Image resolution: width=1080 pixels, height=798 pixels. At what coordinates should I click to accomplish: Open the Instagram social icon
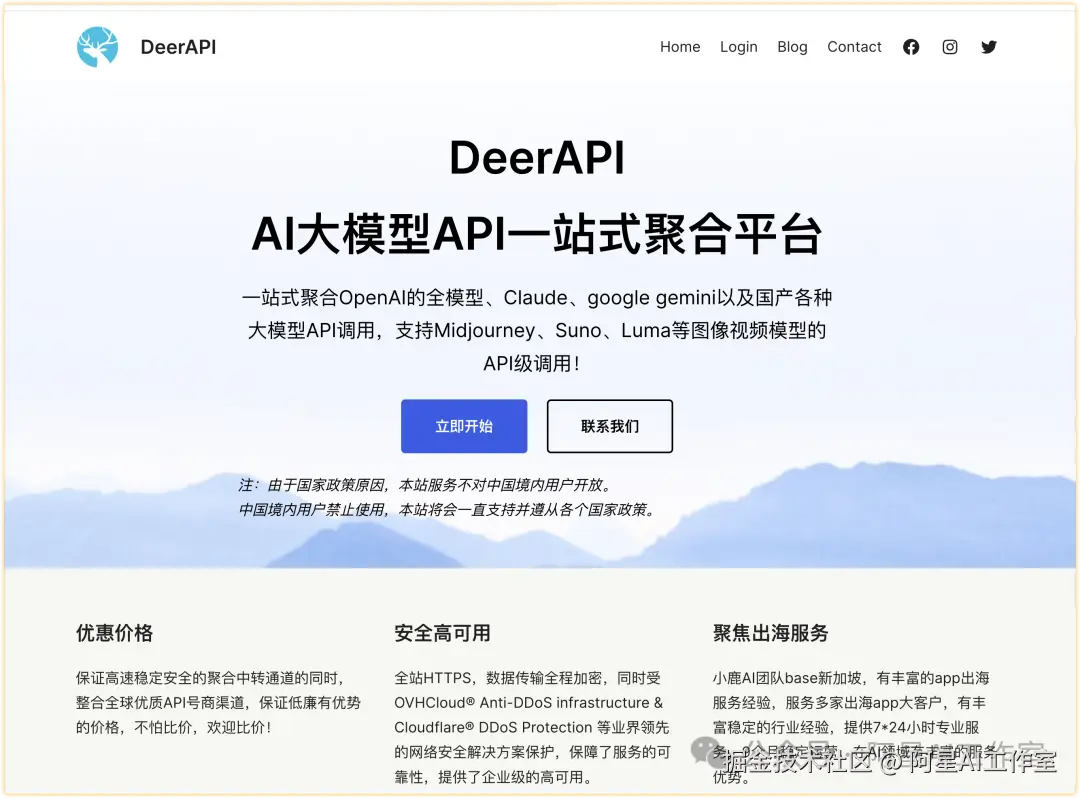click(x=950, y=47)
